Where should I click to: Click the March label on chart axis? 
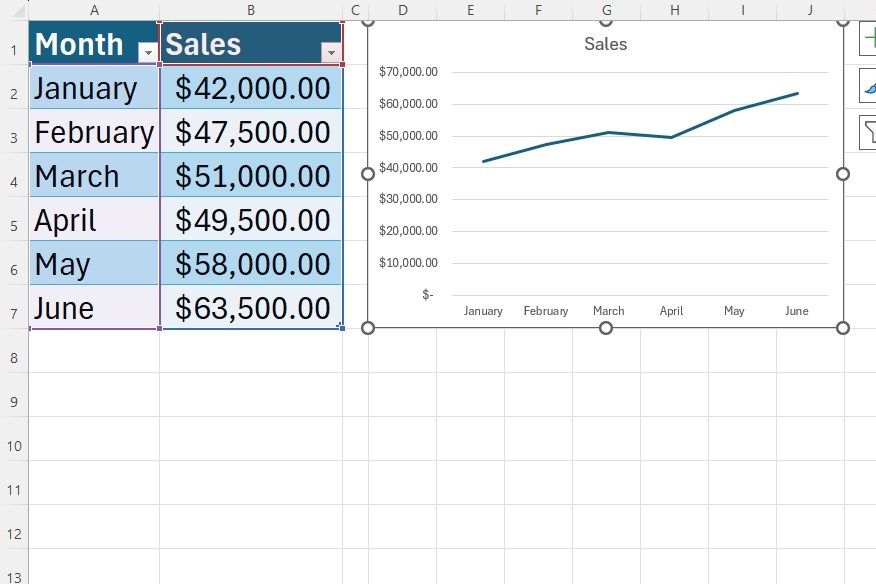[x=608, y=311]
